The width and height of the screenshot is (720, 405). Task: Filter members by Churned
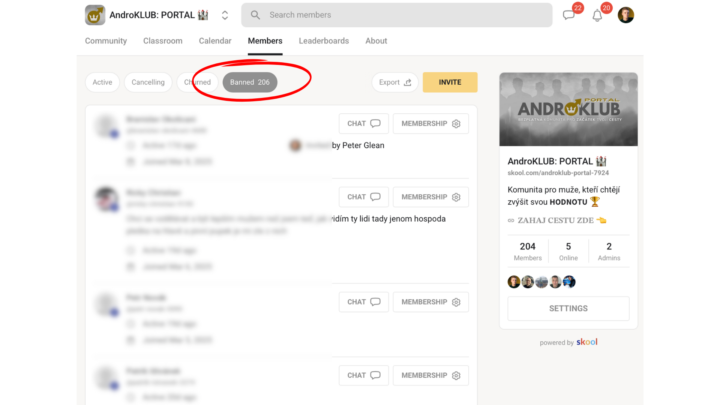click(197, 82)
